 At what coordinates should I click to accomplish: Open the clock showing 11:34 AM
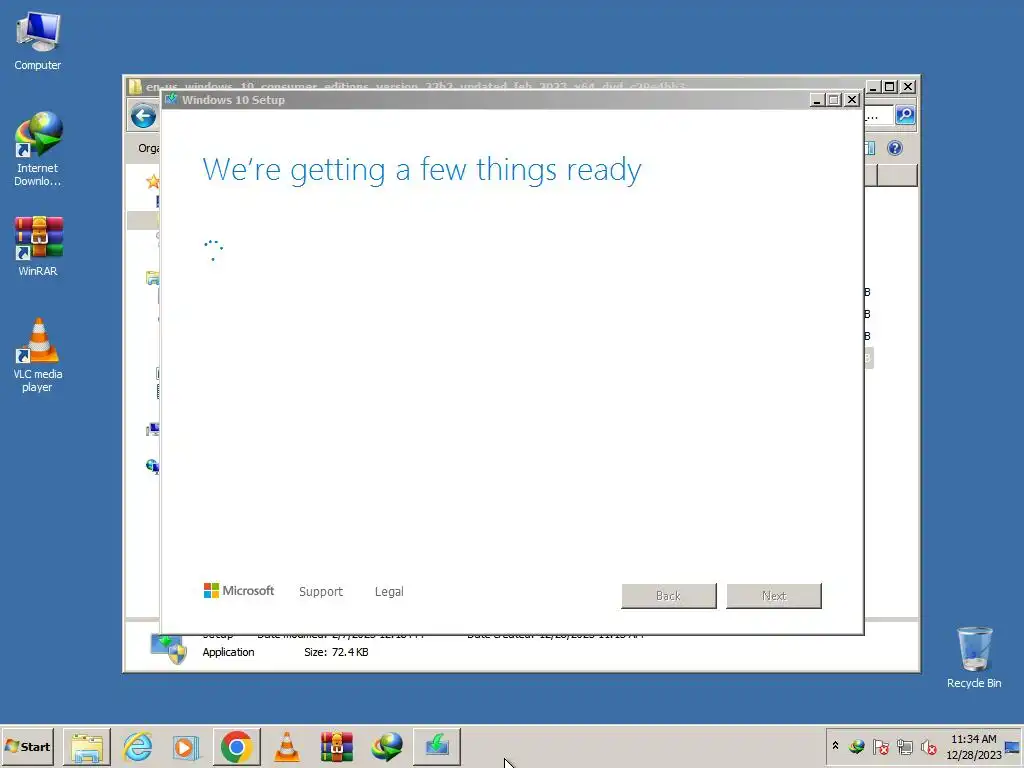point(973,746)
